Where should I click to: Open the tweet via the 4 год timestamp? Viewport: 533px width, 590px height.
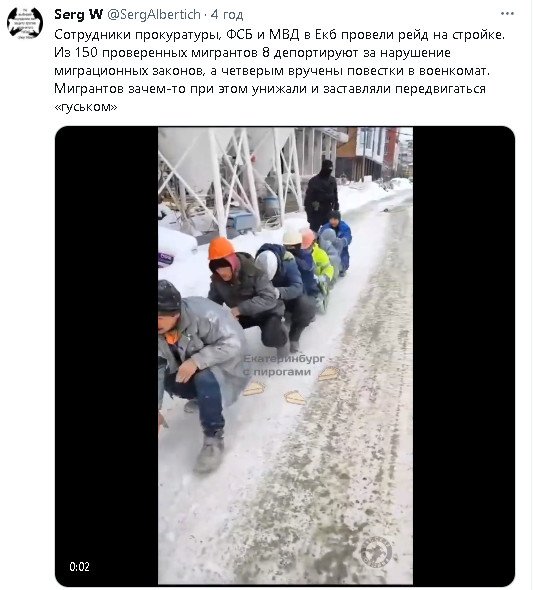coord(227,14)
